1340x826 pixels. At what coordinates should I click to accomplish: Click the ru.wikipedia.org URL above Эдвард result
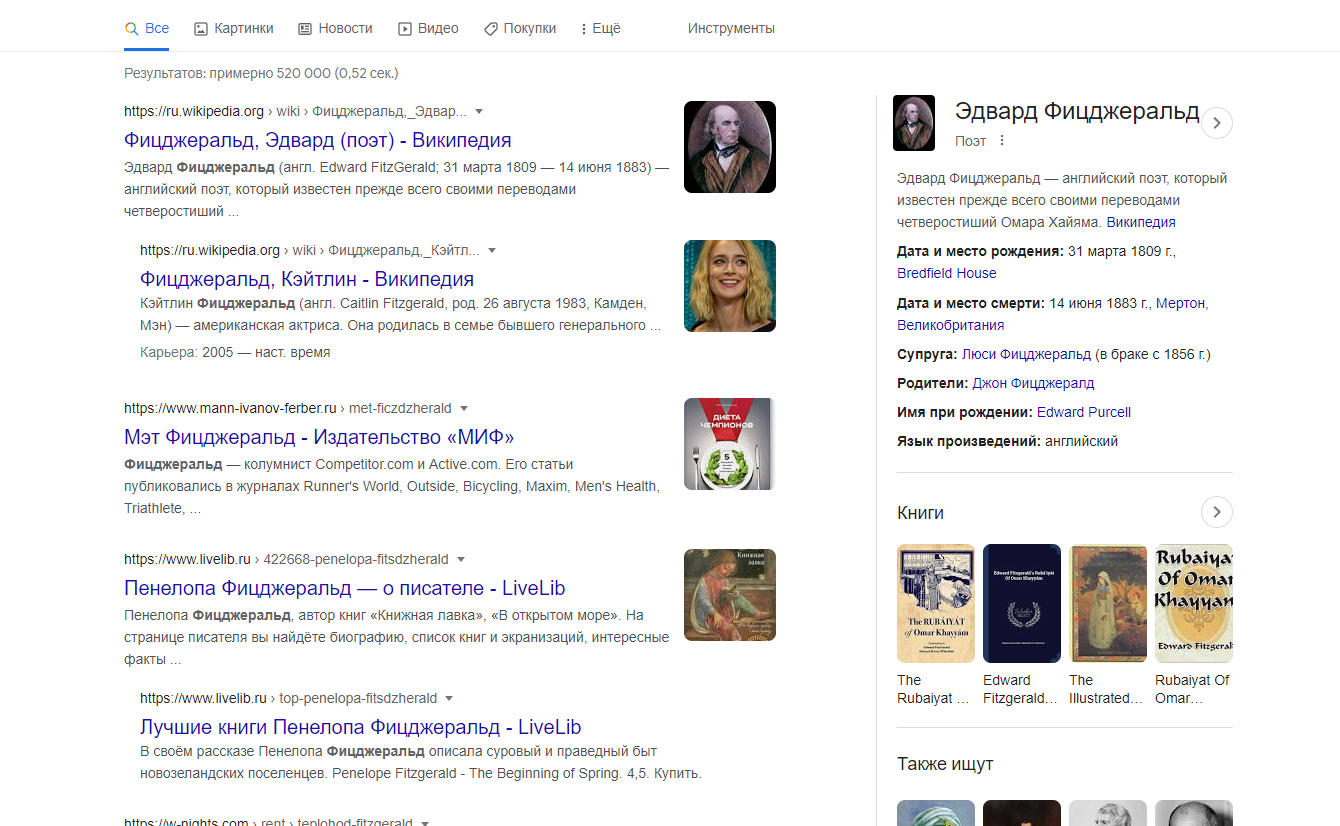click(194, 111)
